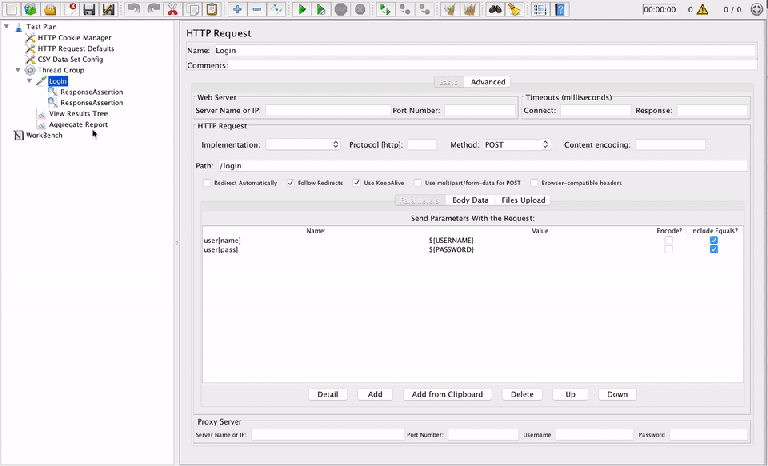Open the Method dropdown showing POST

[x=517, y=145]
